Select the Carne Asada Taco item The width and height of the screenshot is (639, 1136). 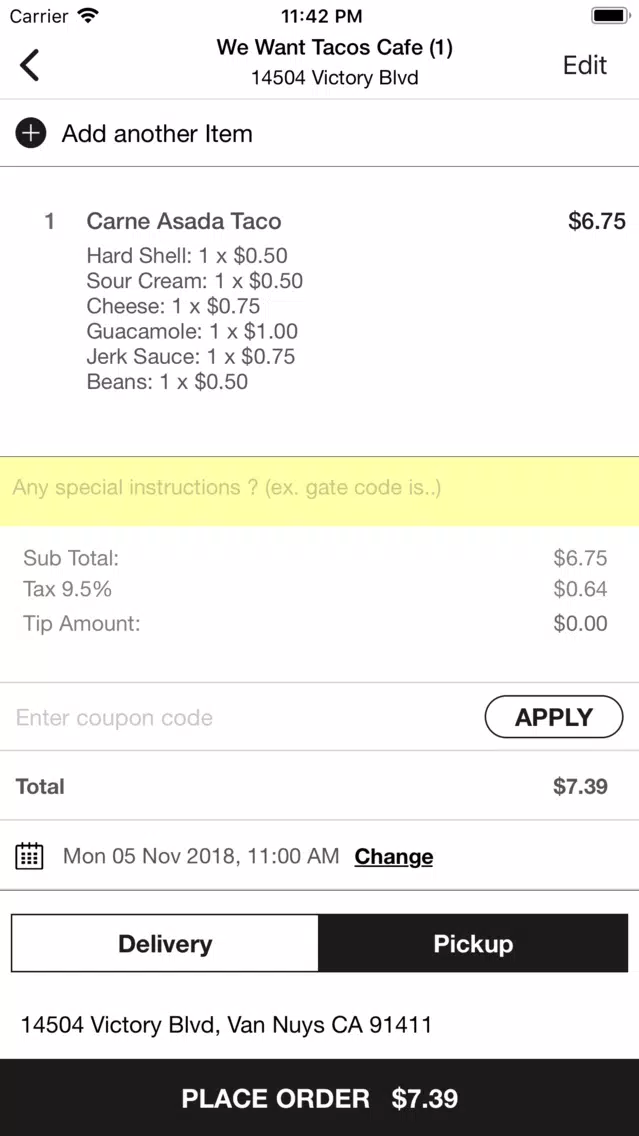(x=183, y=221)
